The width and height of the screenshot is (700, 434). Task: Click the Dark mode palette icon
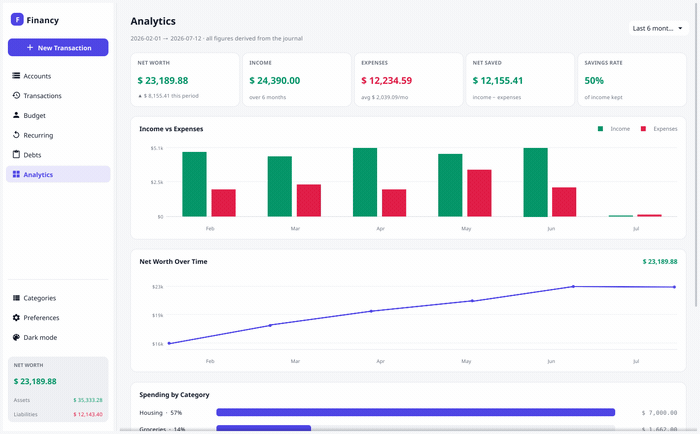16,337
